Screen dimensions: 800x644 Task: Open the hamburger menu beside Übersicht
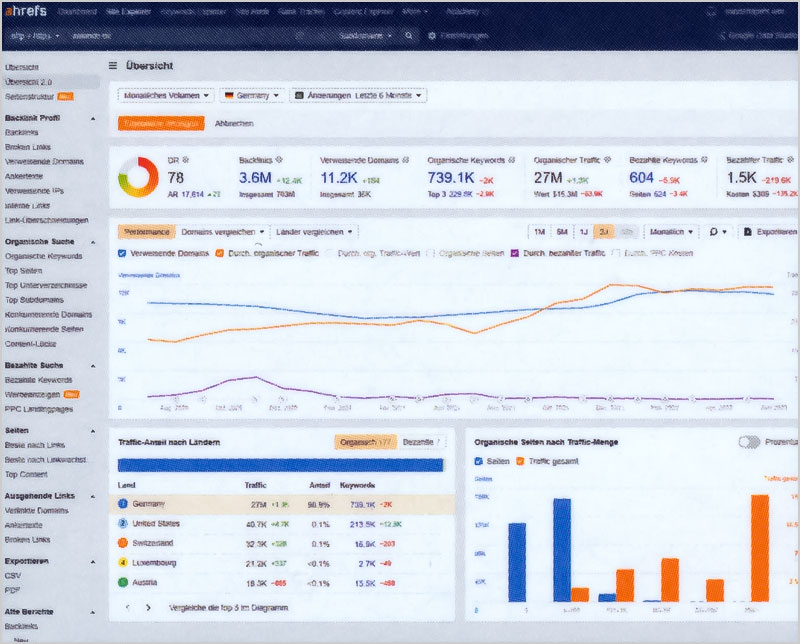(113, 65)
